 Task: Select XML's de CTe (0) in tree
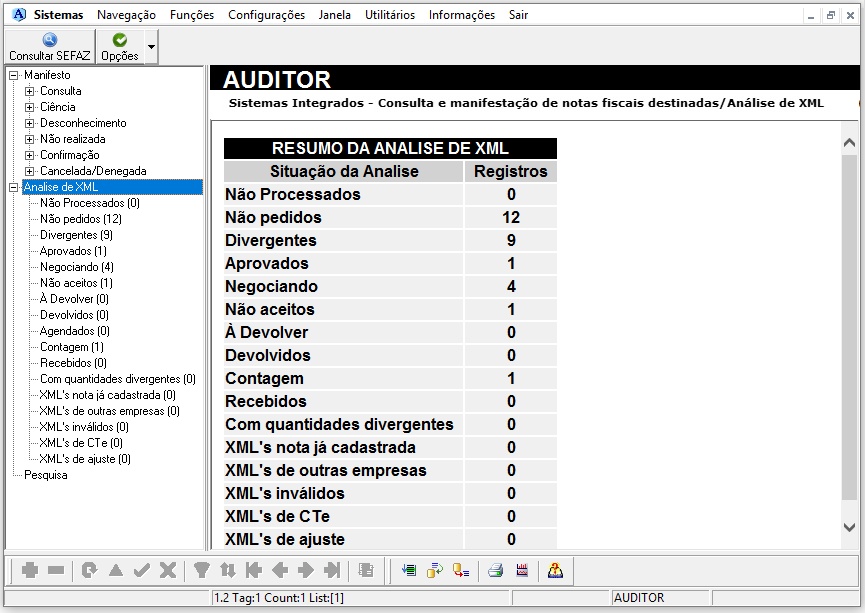tap(81, 443)
